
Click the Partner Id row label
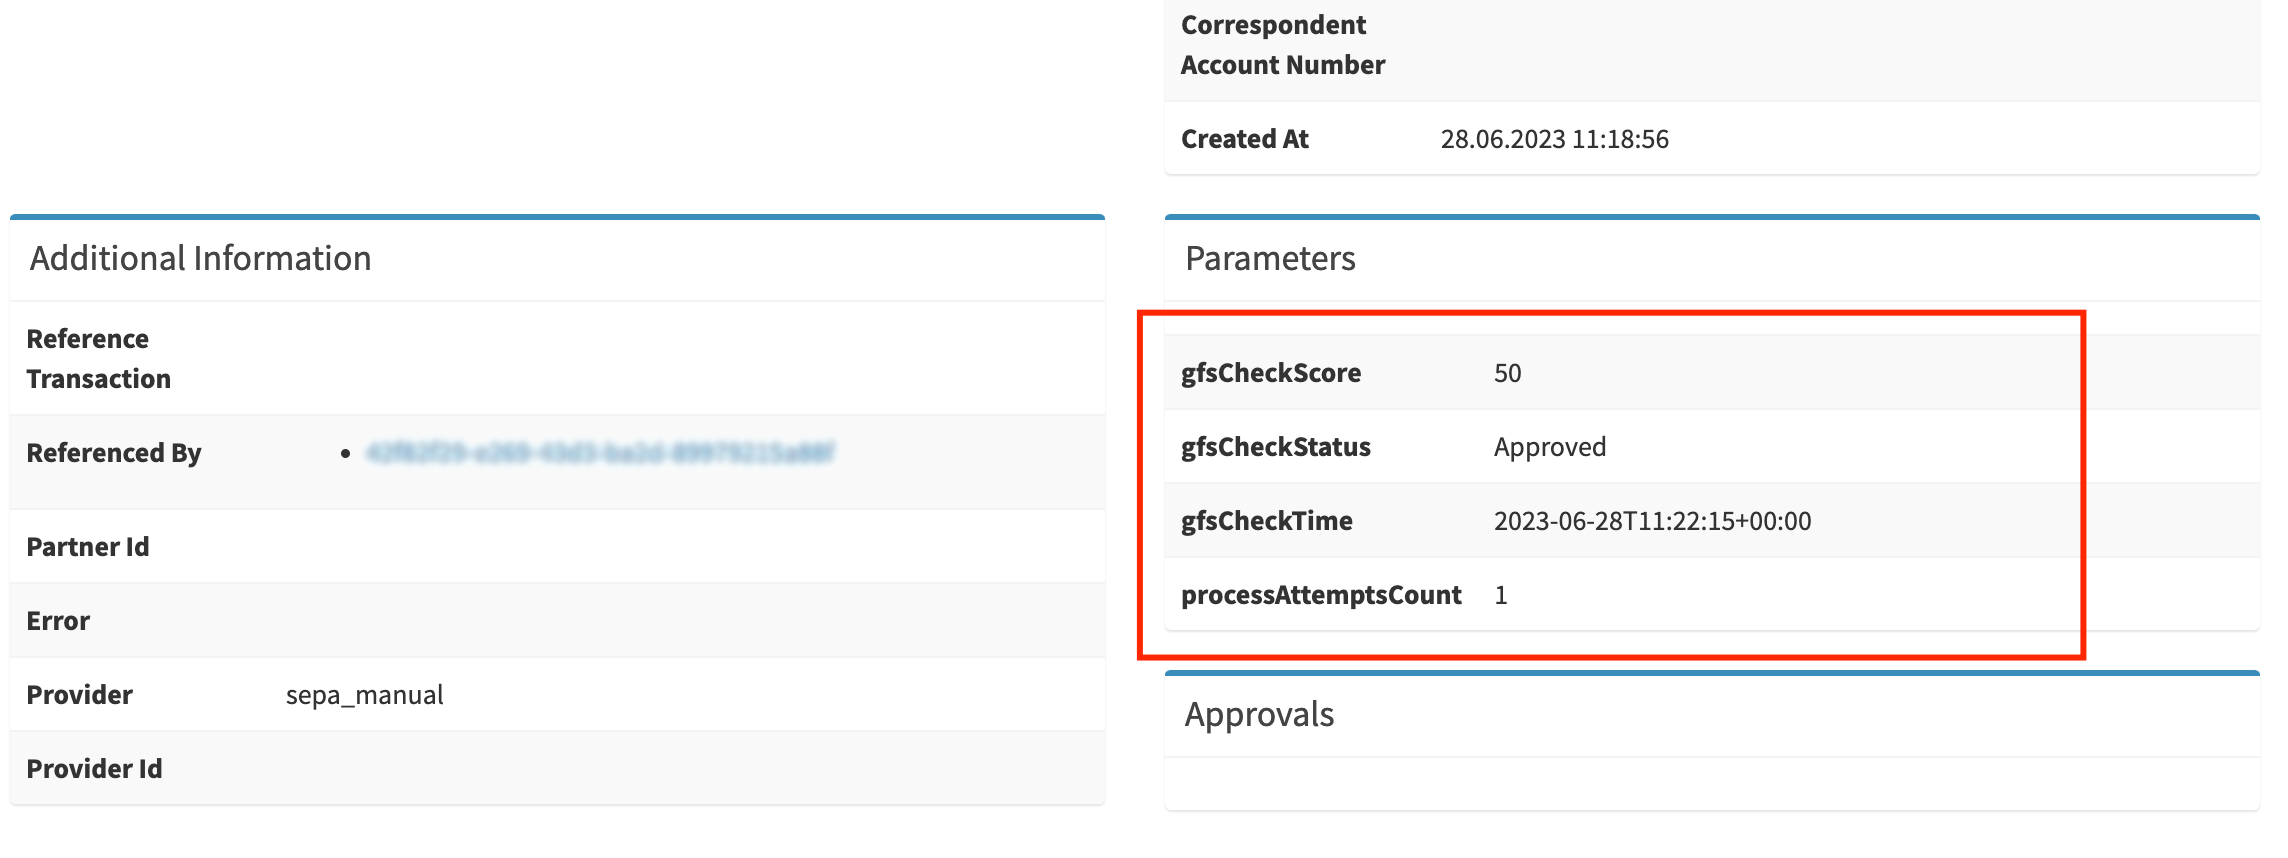(88, 547)
